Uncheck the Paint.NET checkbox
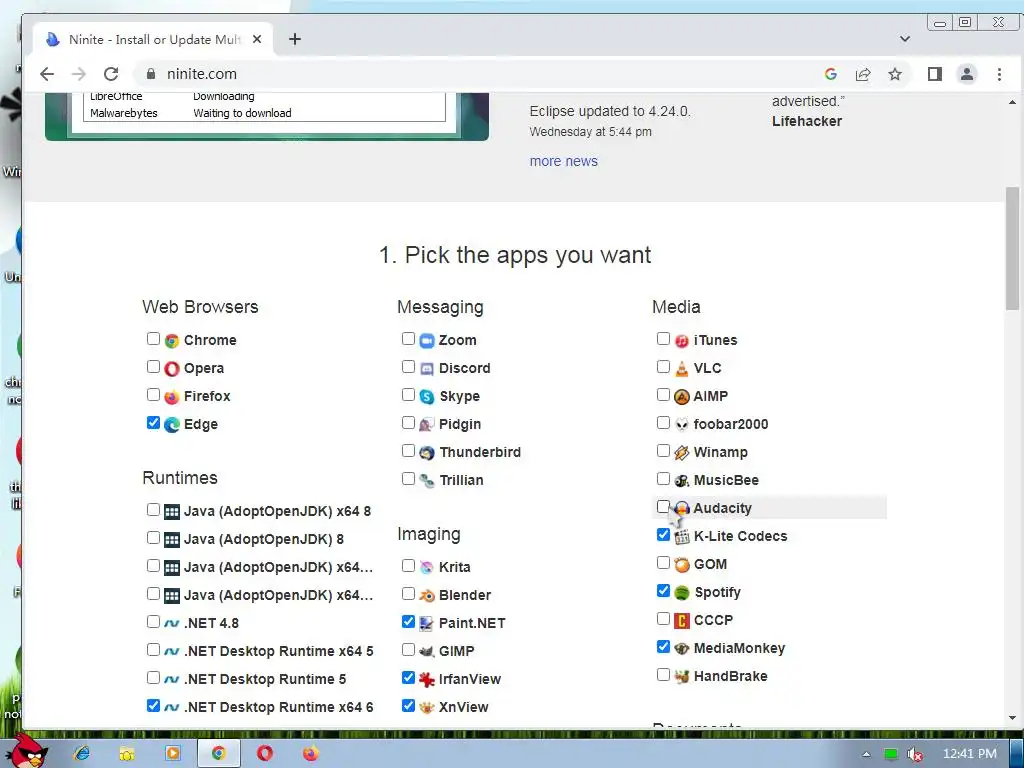 click(408, 622)
